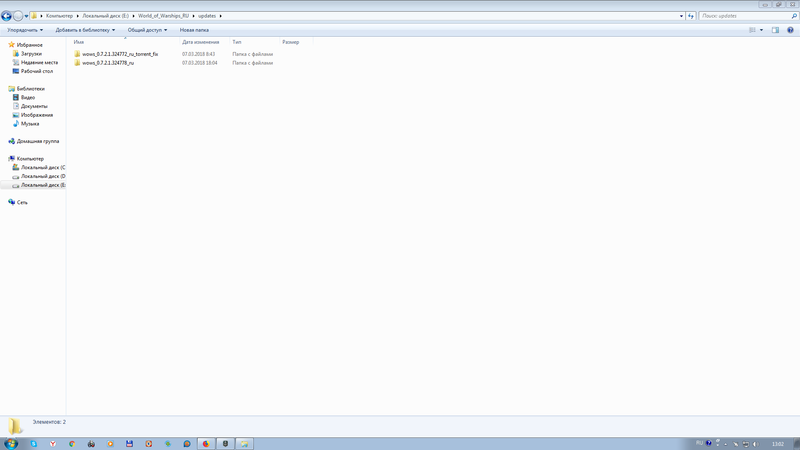Open Музыка library

30,123
